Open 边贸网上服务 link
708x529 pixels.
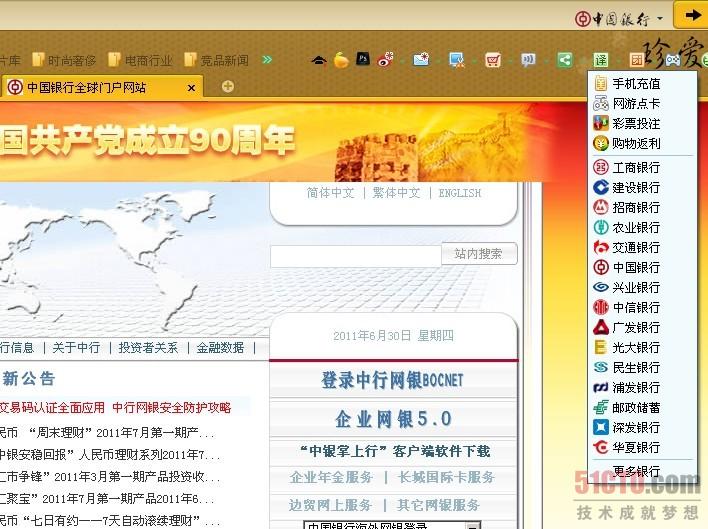pyautogui.click(x=331, y=505)
